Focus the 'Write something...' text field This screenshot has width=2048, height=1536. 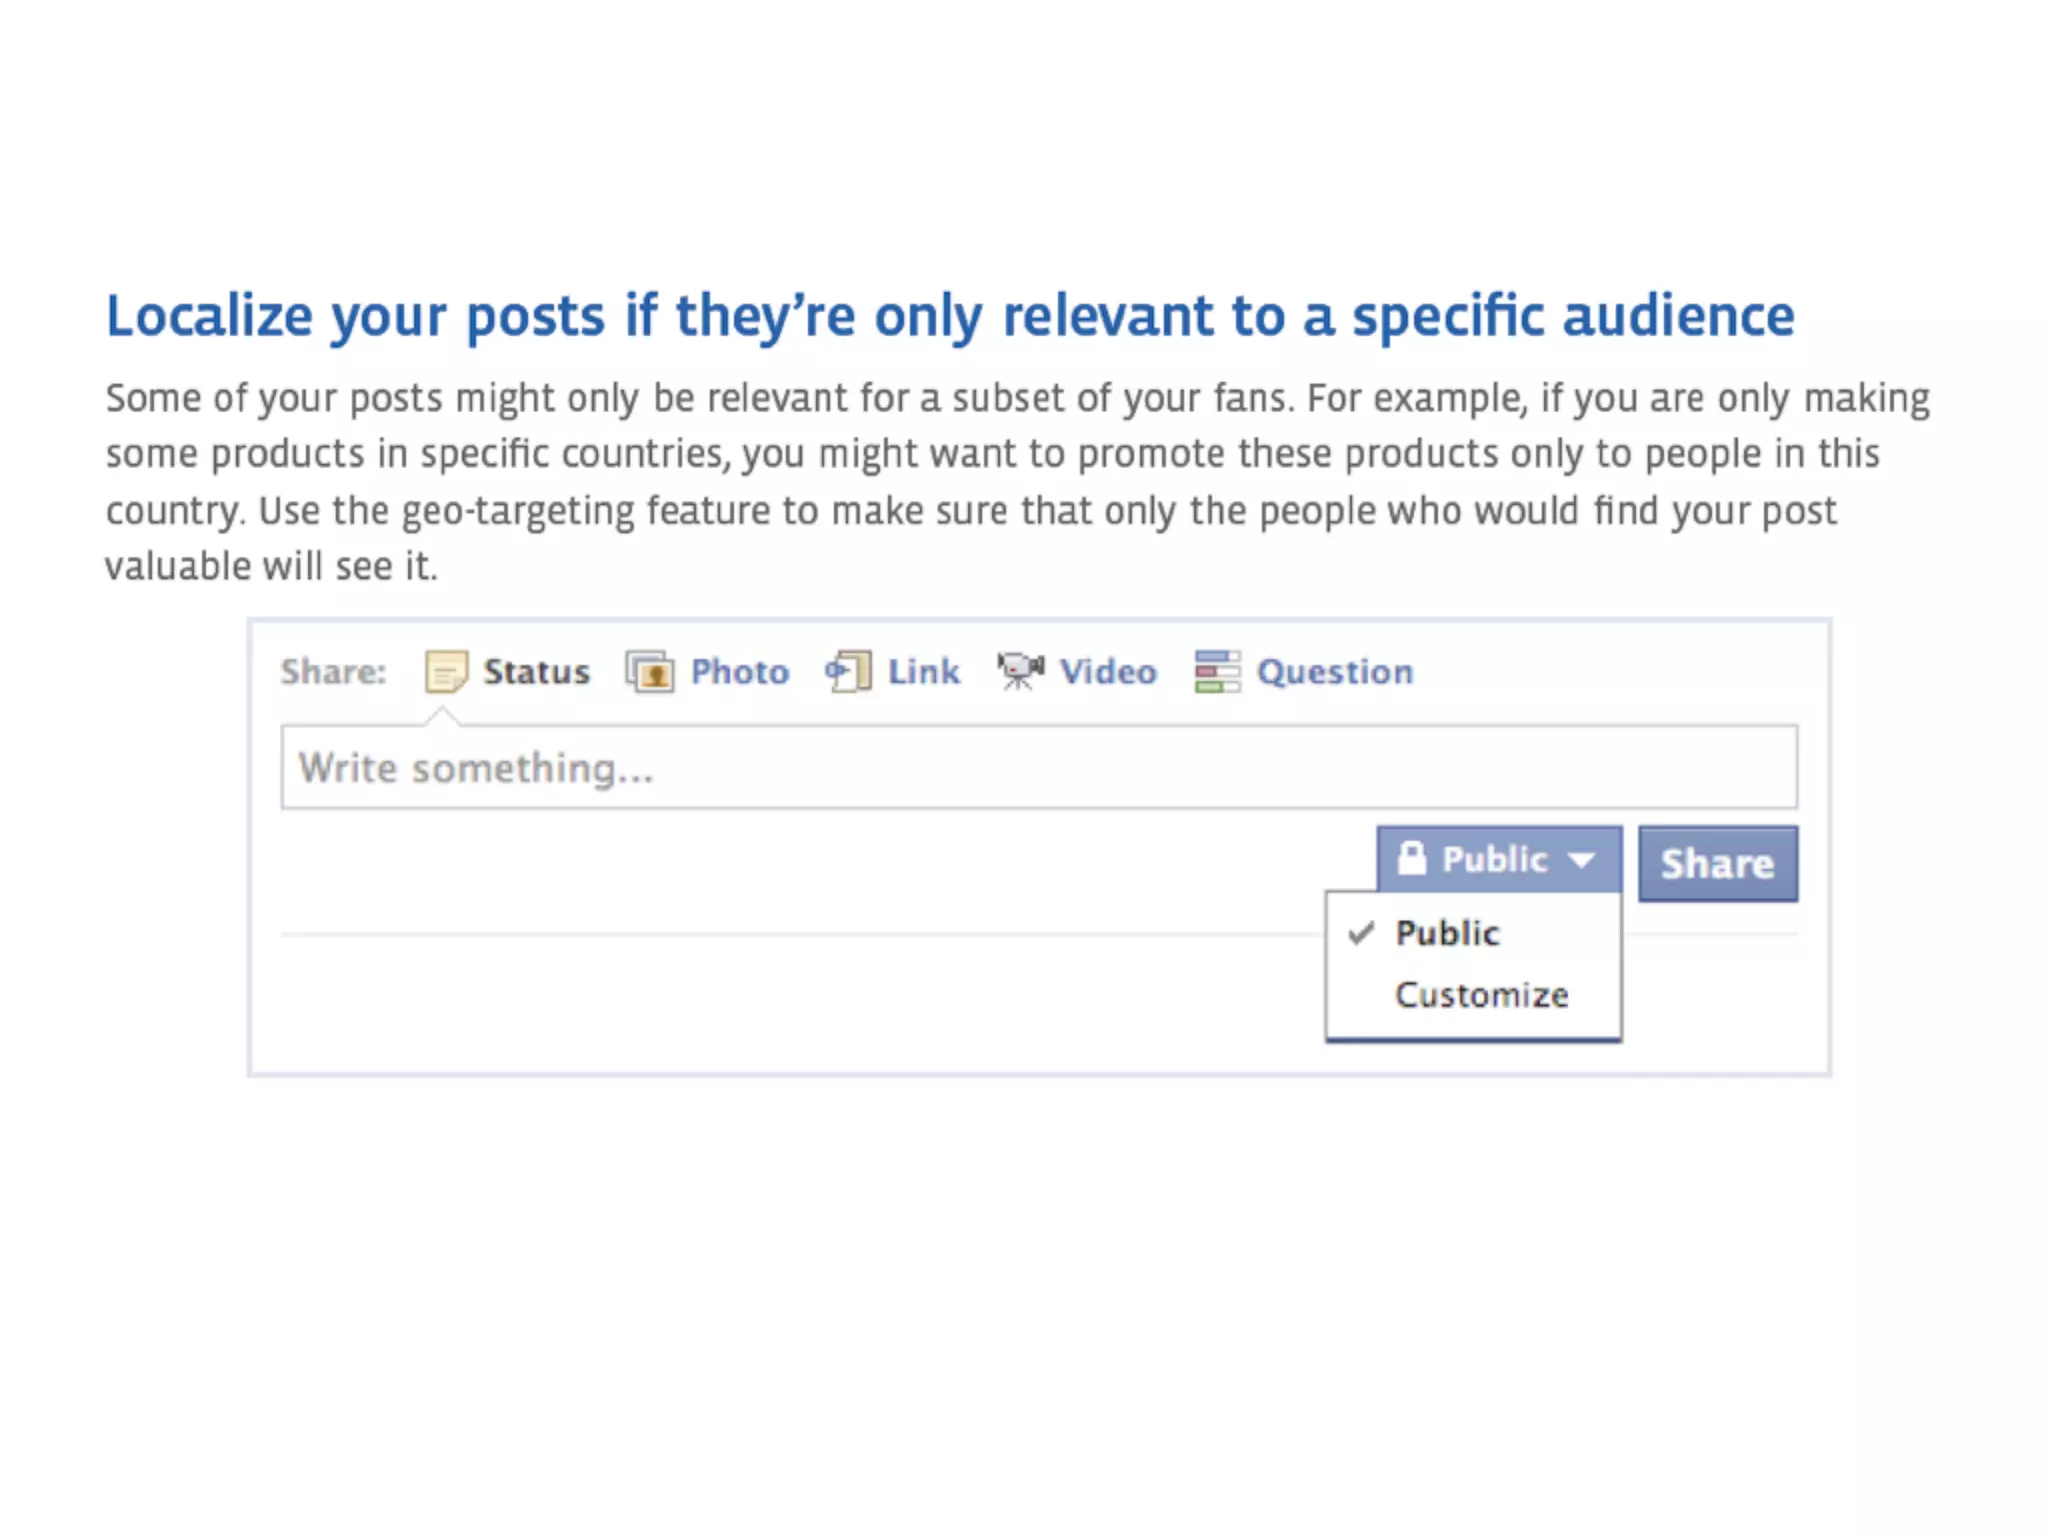pyautogui.click(x=1038, y=767)
